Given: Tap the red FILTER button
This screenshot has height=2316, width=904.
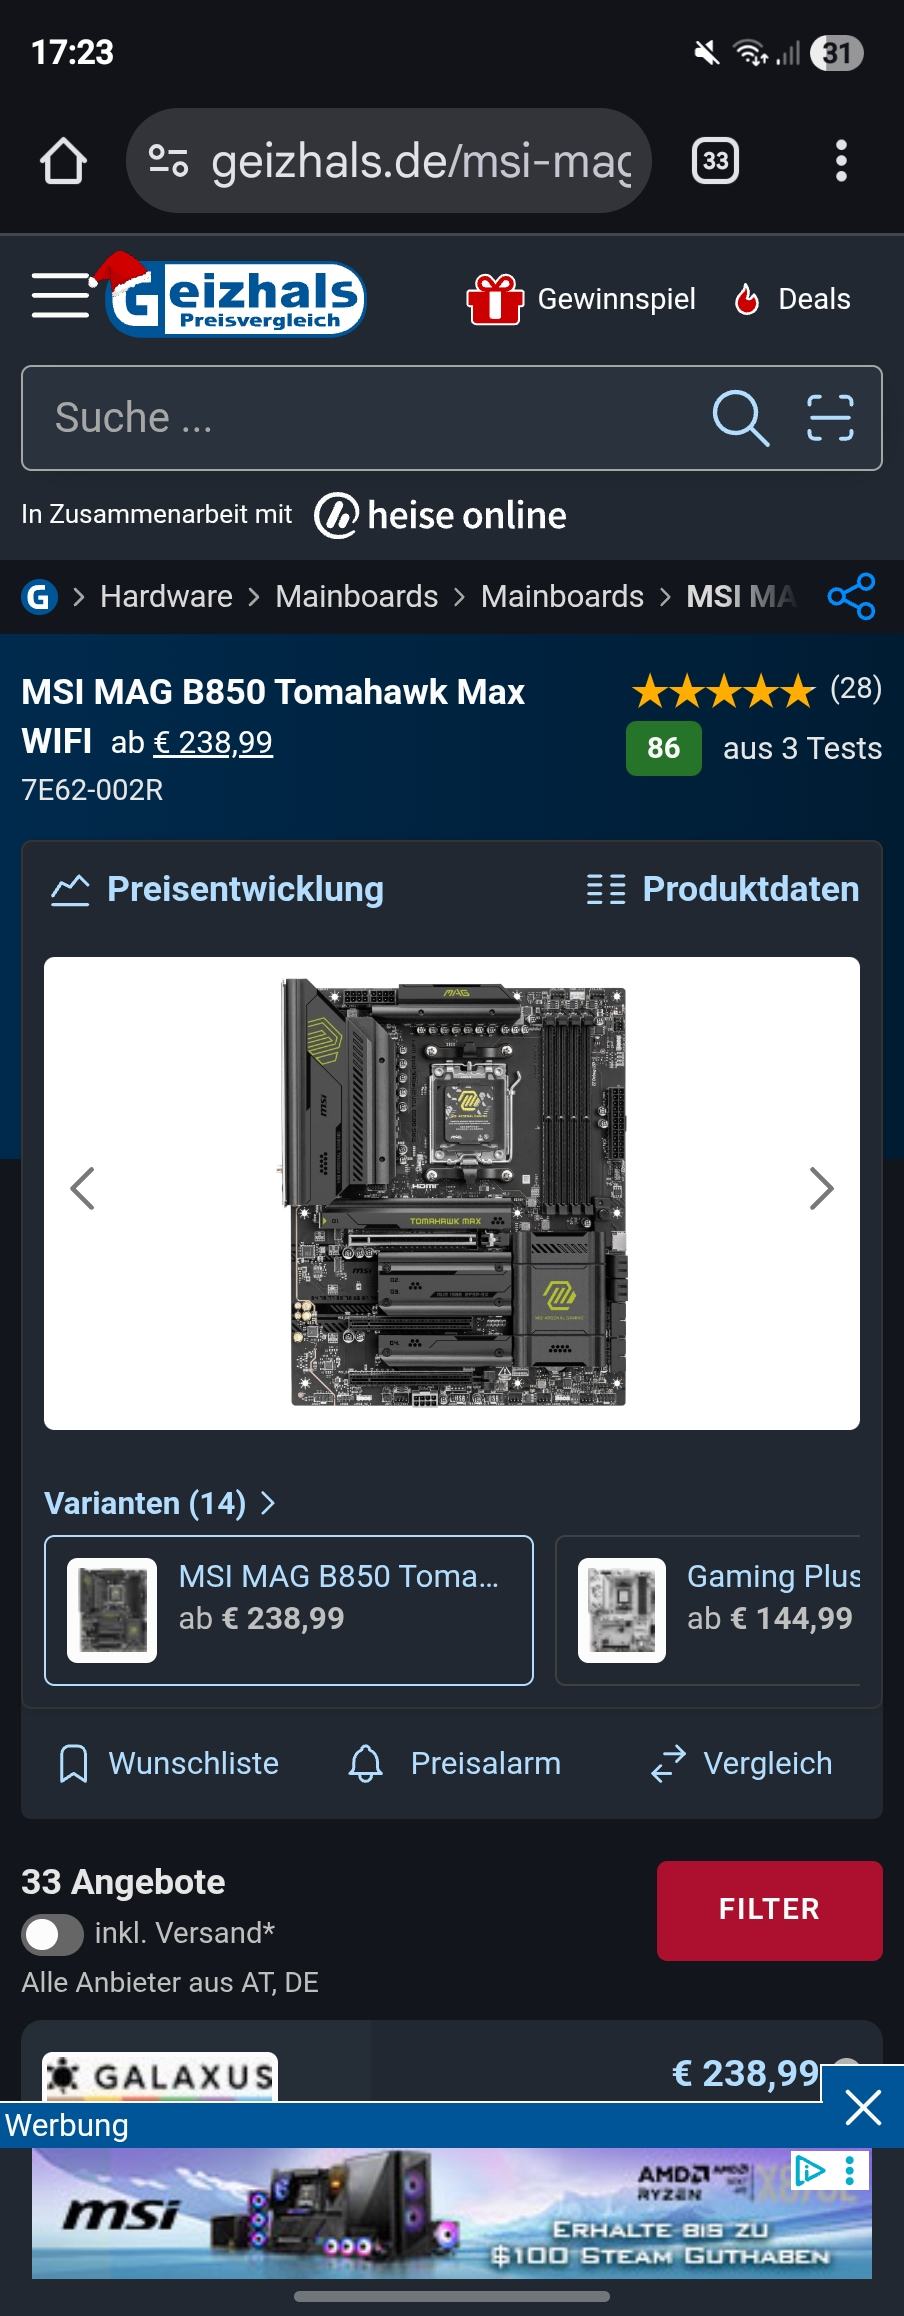Looking at the screenshot, I should (x=769, y=1910).
